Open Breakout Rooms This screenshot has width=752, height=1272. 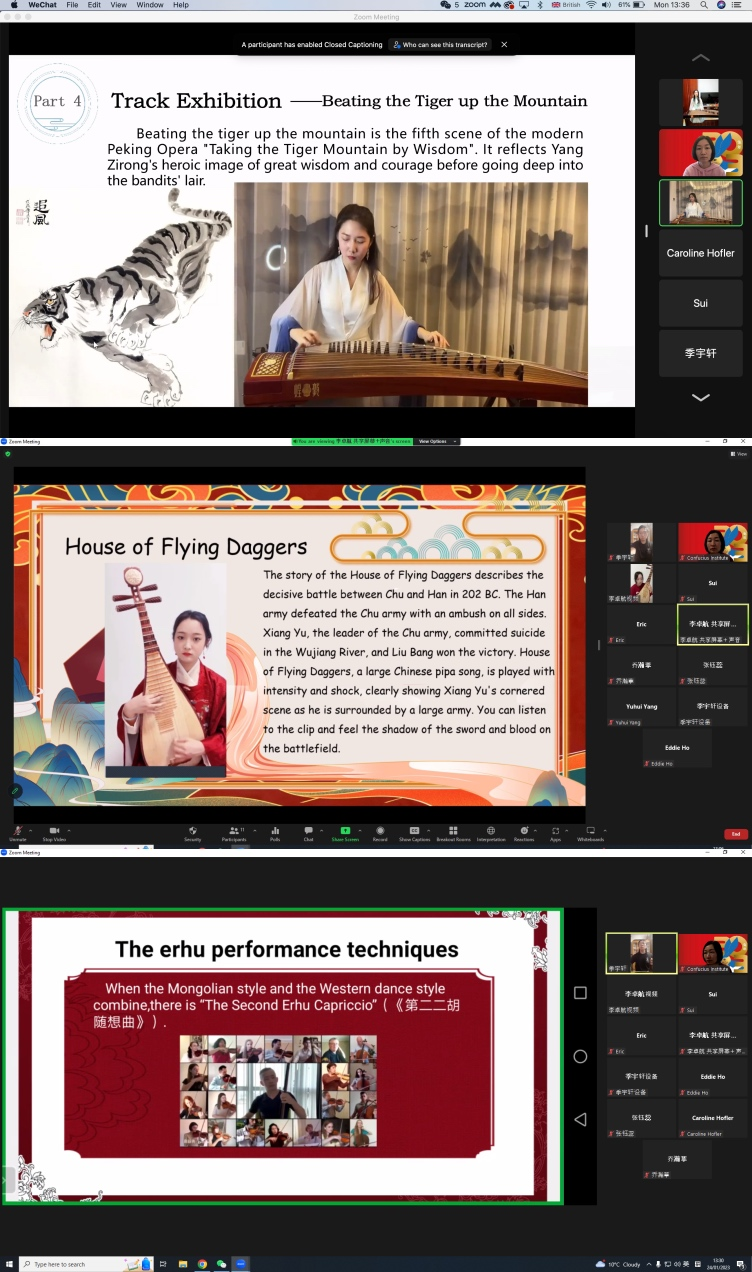453,831
